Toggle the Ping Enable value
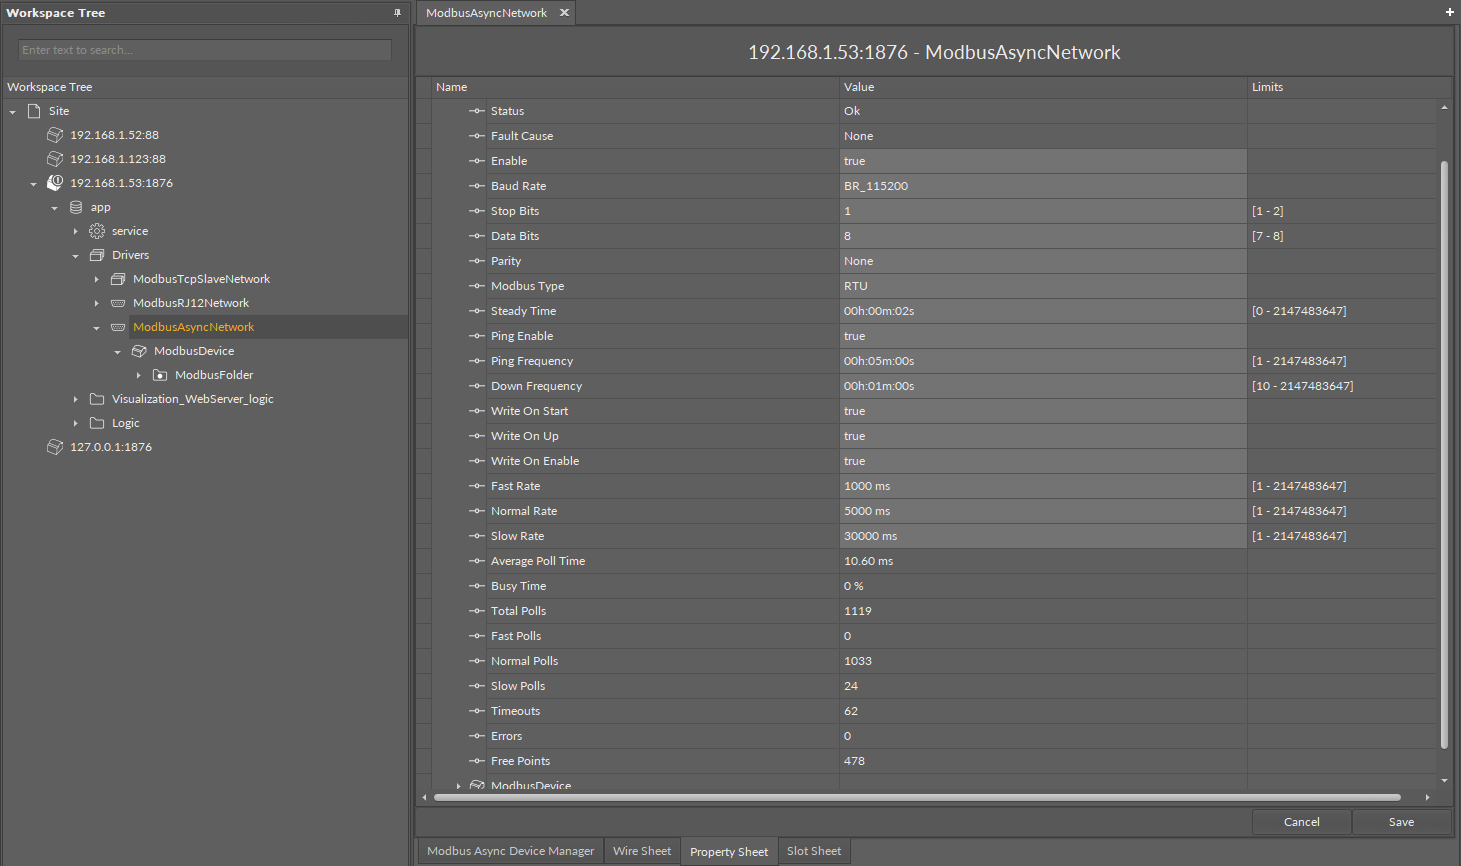Viewport: 1461px width, 866px height. (1042, 336)
